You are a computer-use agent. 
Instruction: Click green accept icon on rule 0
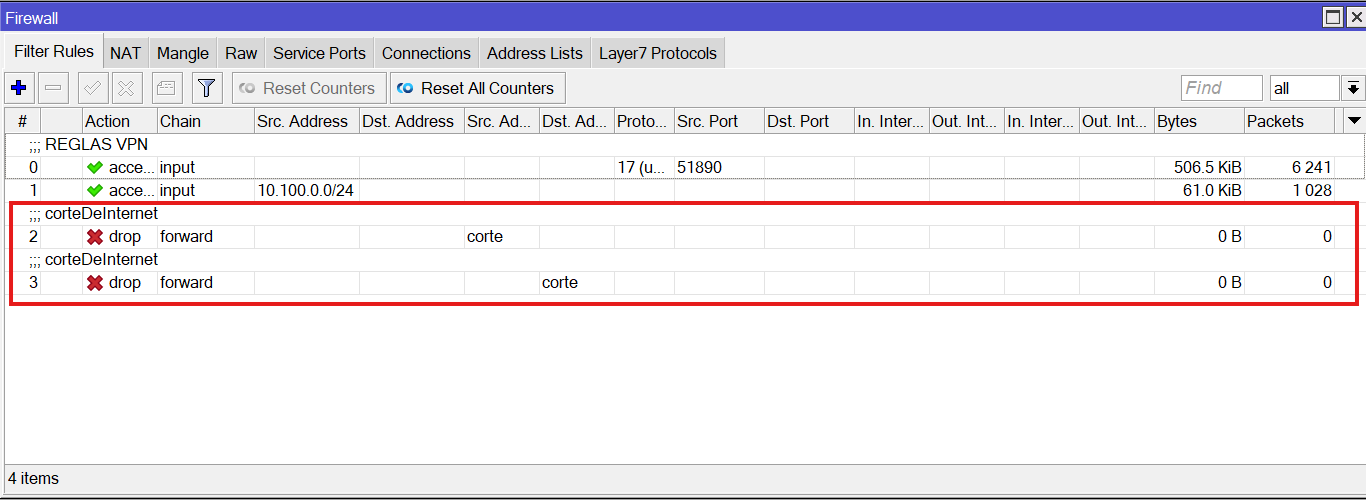(x=95, y=167)
